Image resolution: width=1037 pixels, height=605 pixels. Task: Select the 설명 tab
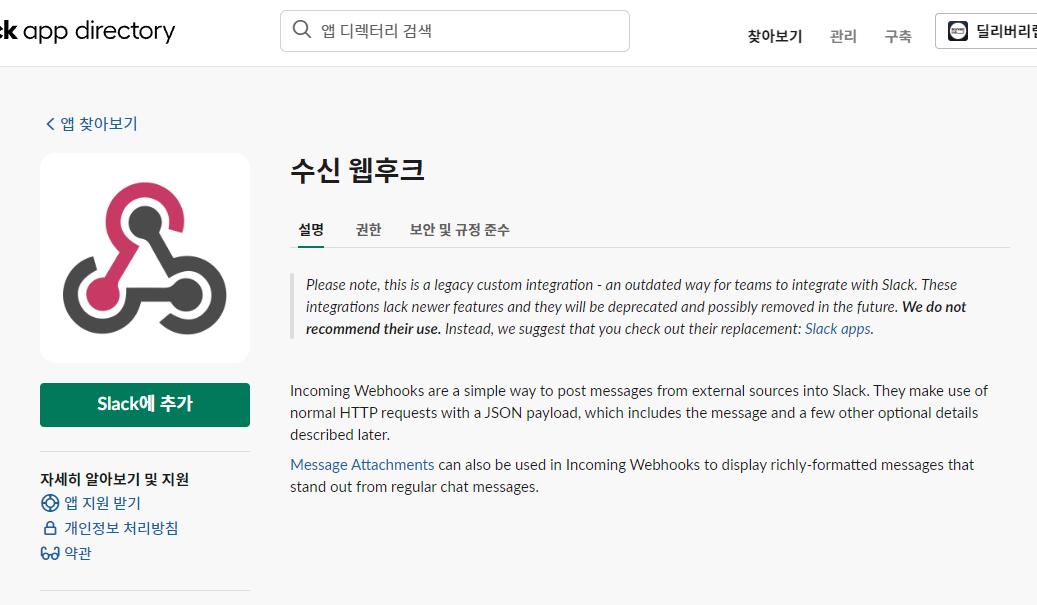click(311, 230)
